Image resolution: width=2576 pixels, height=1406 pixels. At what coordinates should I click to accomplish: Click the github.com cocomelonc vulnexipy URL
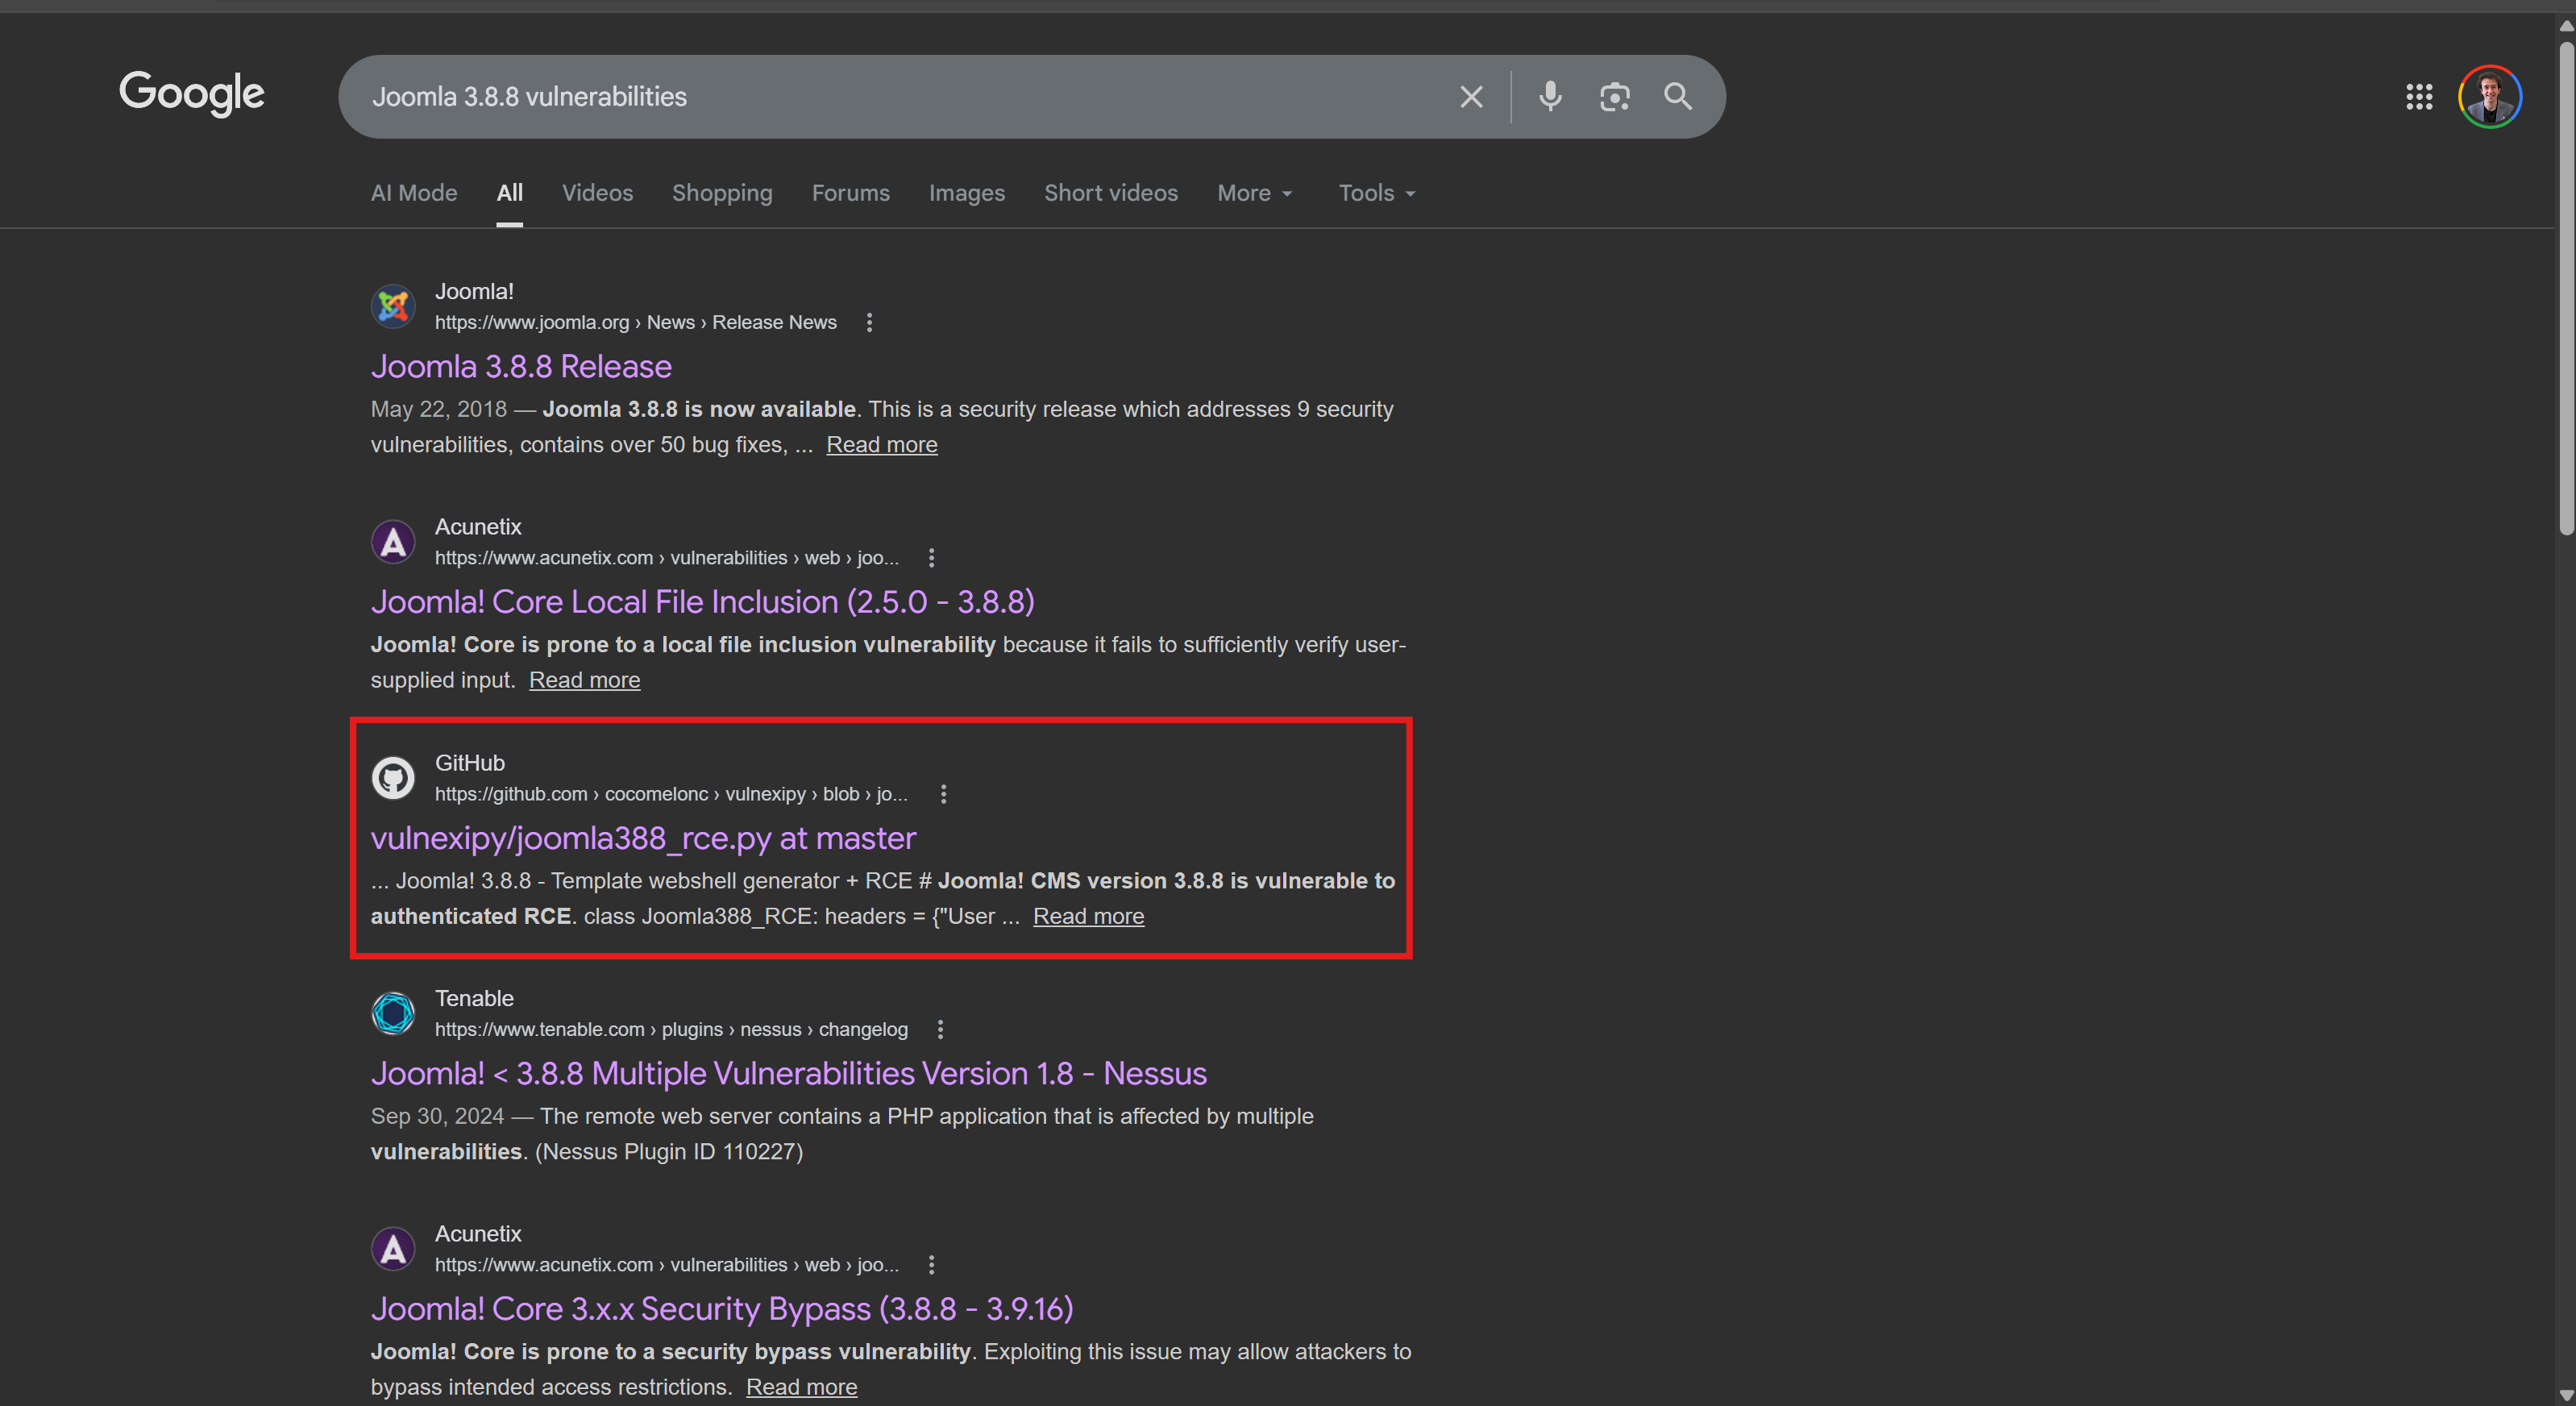click(671, 794)
